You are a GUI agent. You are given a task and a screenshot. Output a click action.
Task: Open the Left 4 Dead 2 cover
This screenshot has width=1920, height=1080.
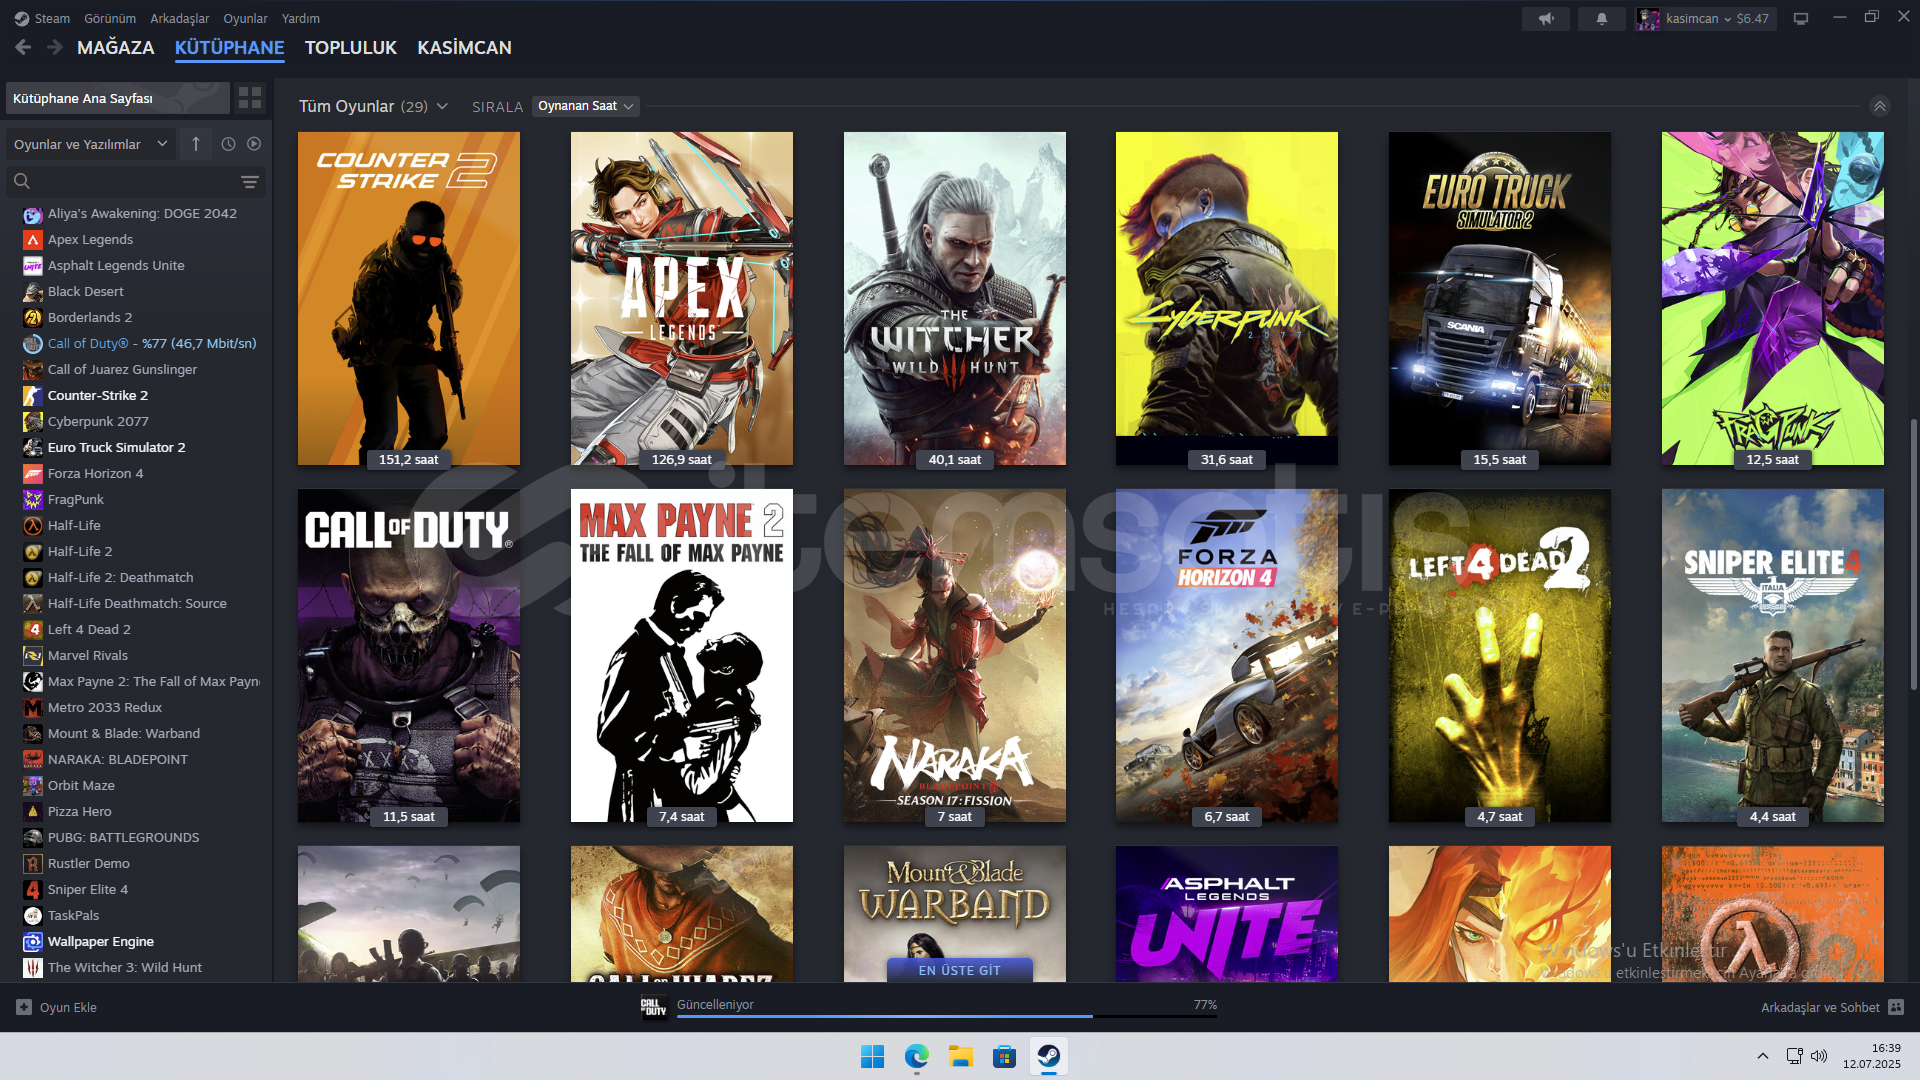pos(1500,655)
